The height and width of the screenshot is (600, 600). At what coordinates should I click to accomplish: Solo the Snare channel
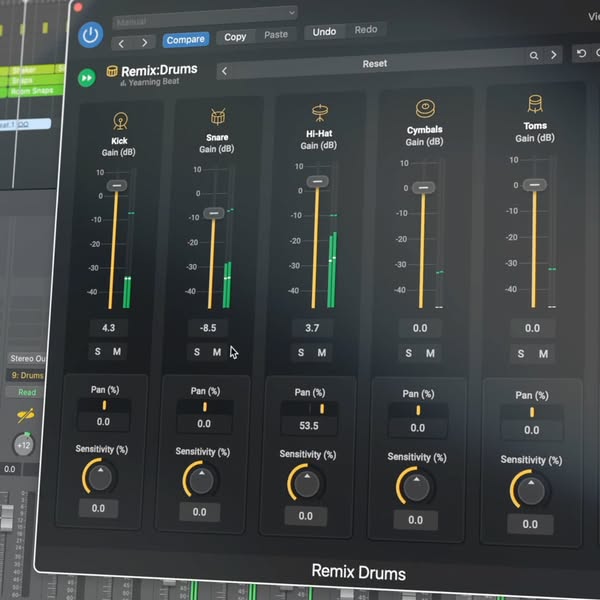pos(197,352)
